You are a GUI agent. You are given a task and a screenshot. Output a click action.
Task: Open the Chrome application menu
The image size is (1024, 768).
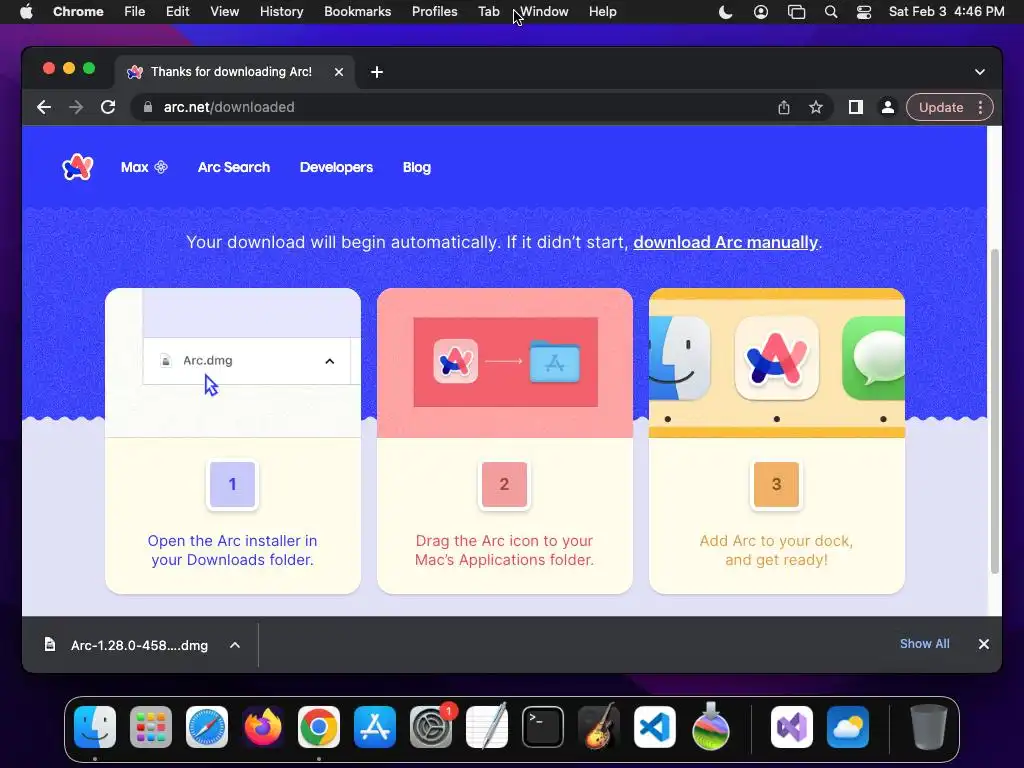pyautogui.click(x=78, y=12)
